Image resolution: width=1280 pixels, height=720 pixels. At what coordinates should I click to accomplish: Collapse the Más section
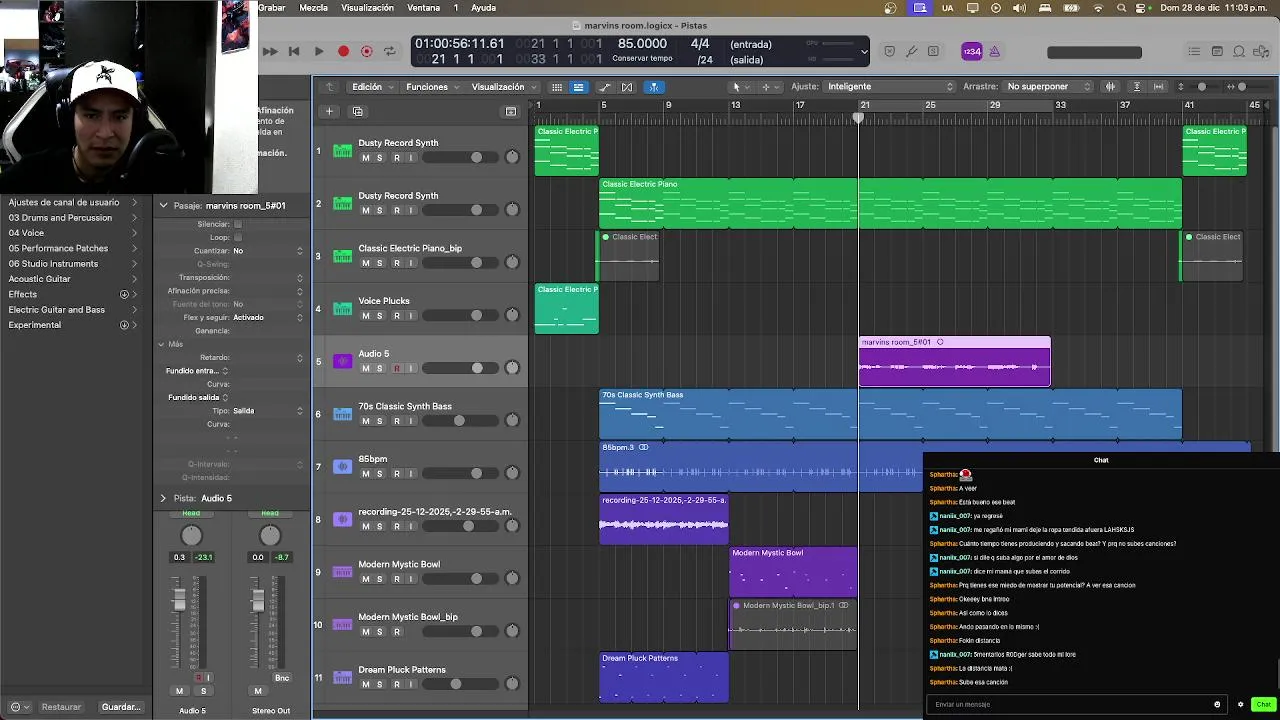coord(161,344)
